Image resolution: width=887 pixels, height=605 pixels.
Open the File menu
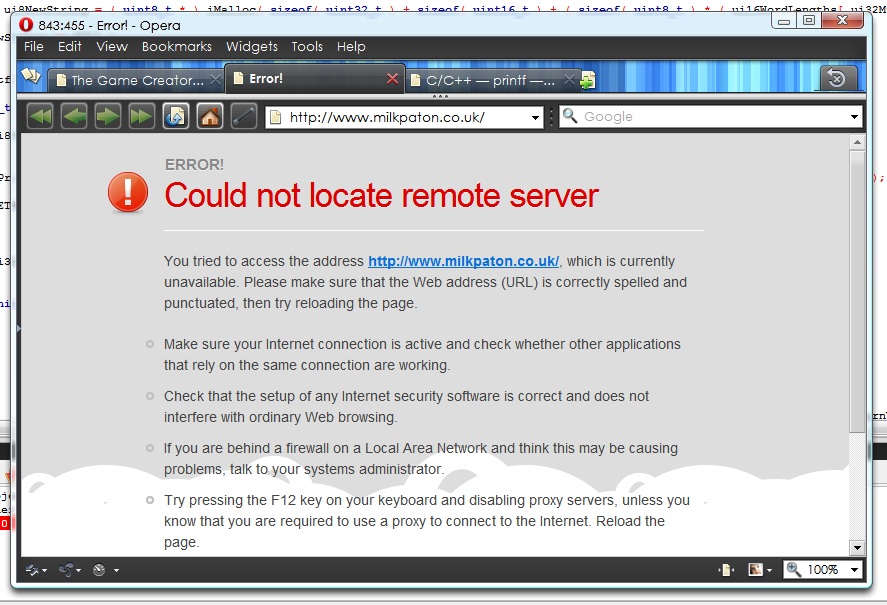tap(34, 47)
